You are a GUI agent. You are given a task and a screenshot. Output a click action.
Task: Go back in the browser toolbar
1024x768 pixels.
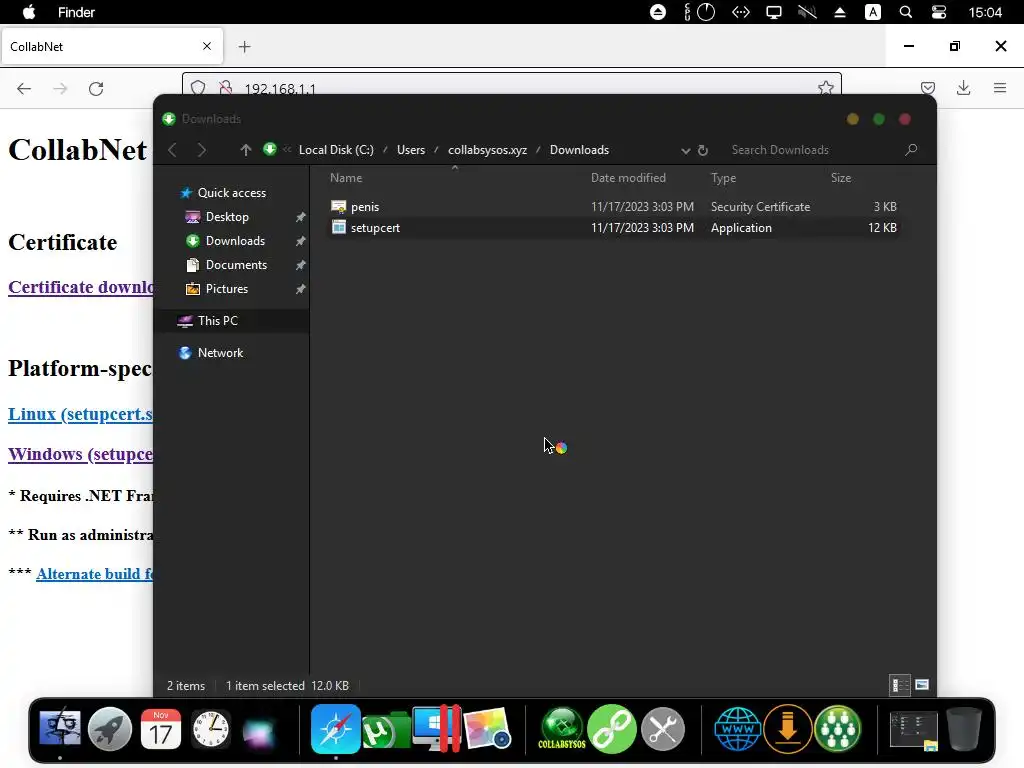coord(24,88)
